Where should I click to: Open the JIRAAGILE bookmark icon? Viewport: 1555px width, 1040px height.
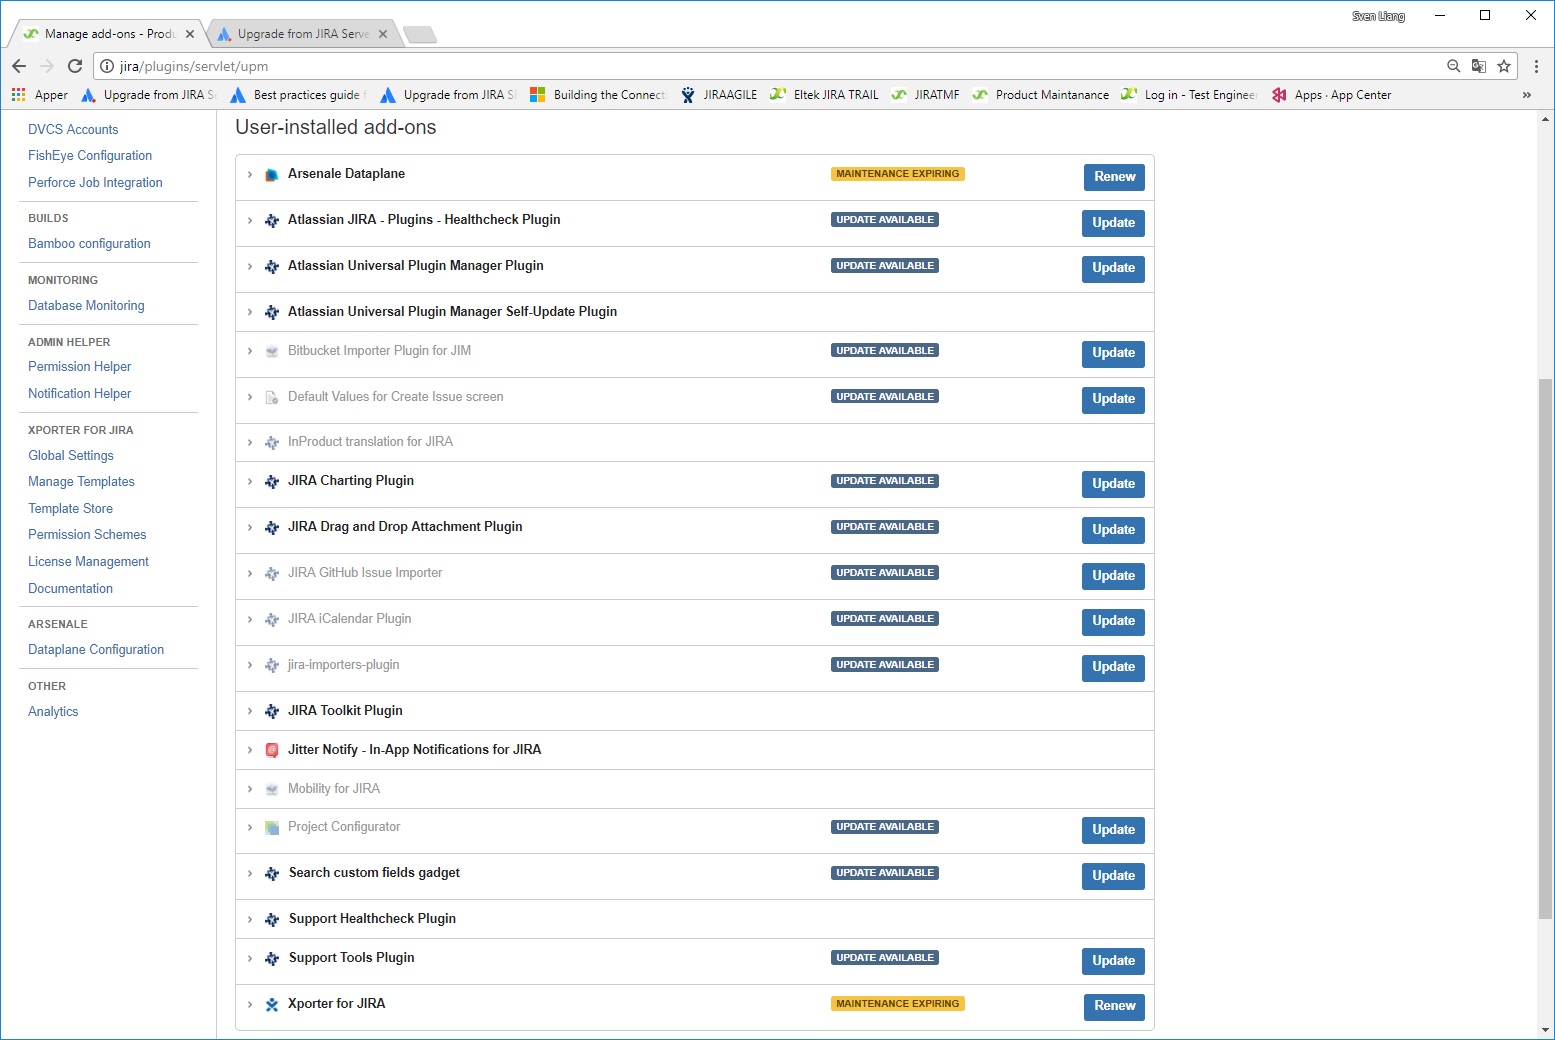pyautogui.click(x=687, y=94)
